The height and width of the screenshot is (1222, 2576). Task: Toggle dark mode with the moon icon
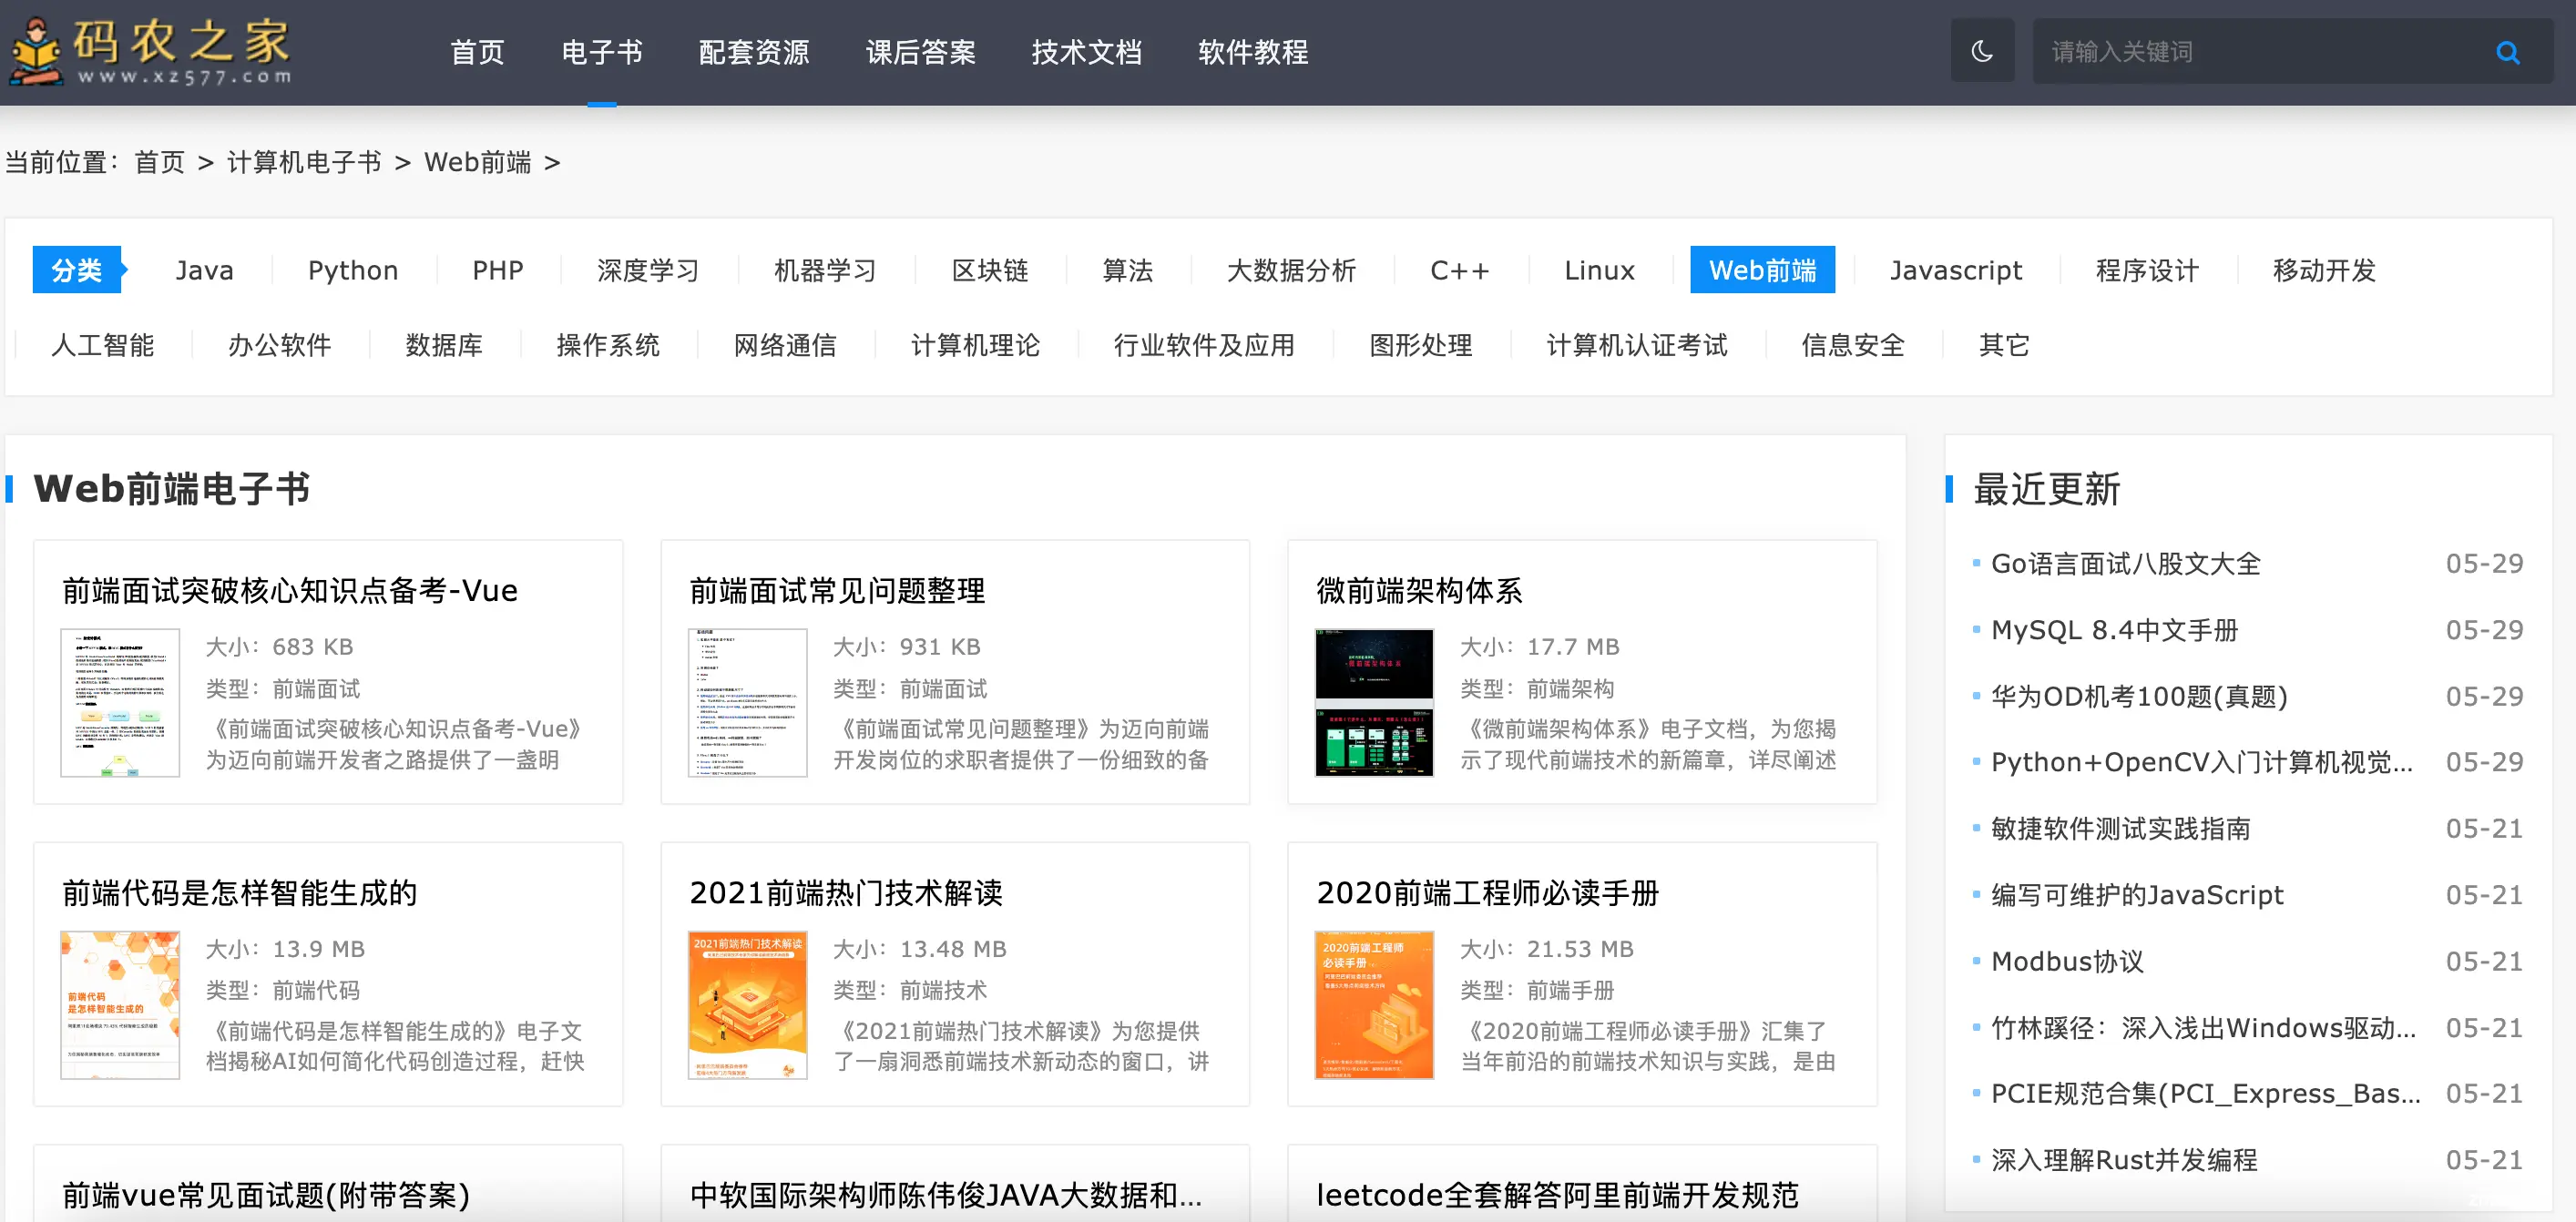[x=1981, y=51]
